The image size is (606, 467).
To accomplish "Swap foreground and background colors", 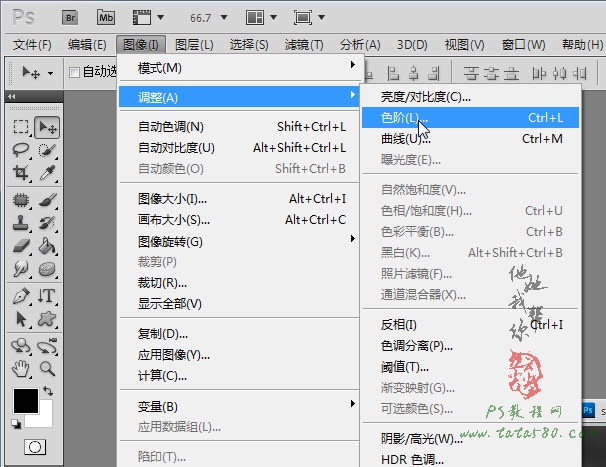I will 48,391.
